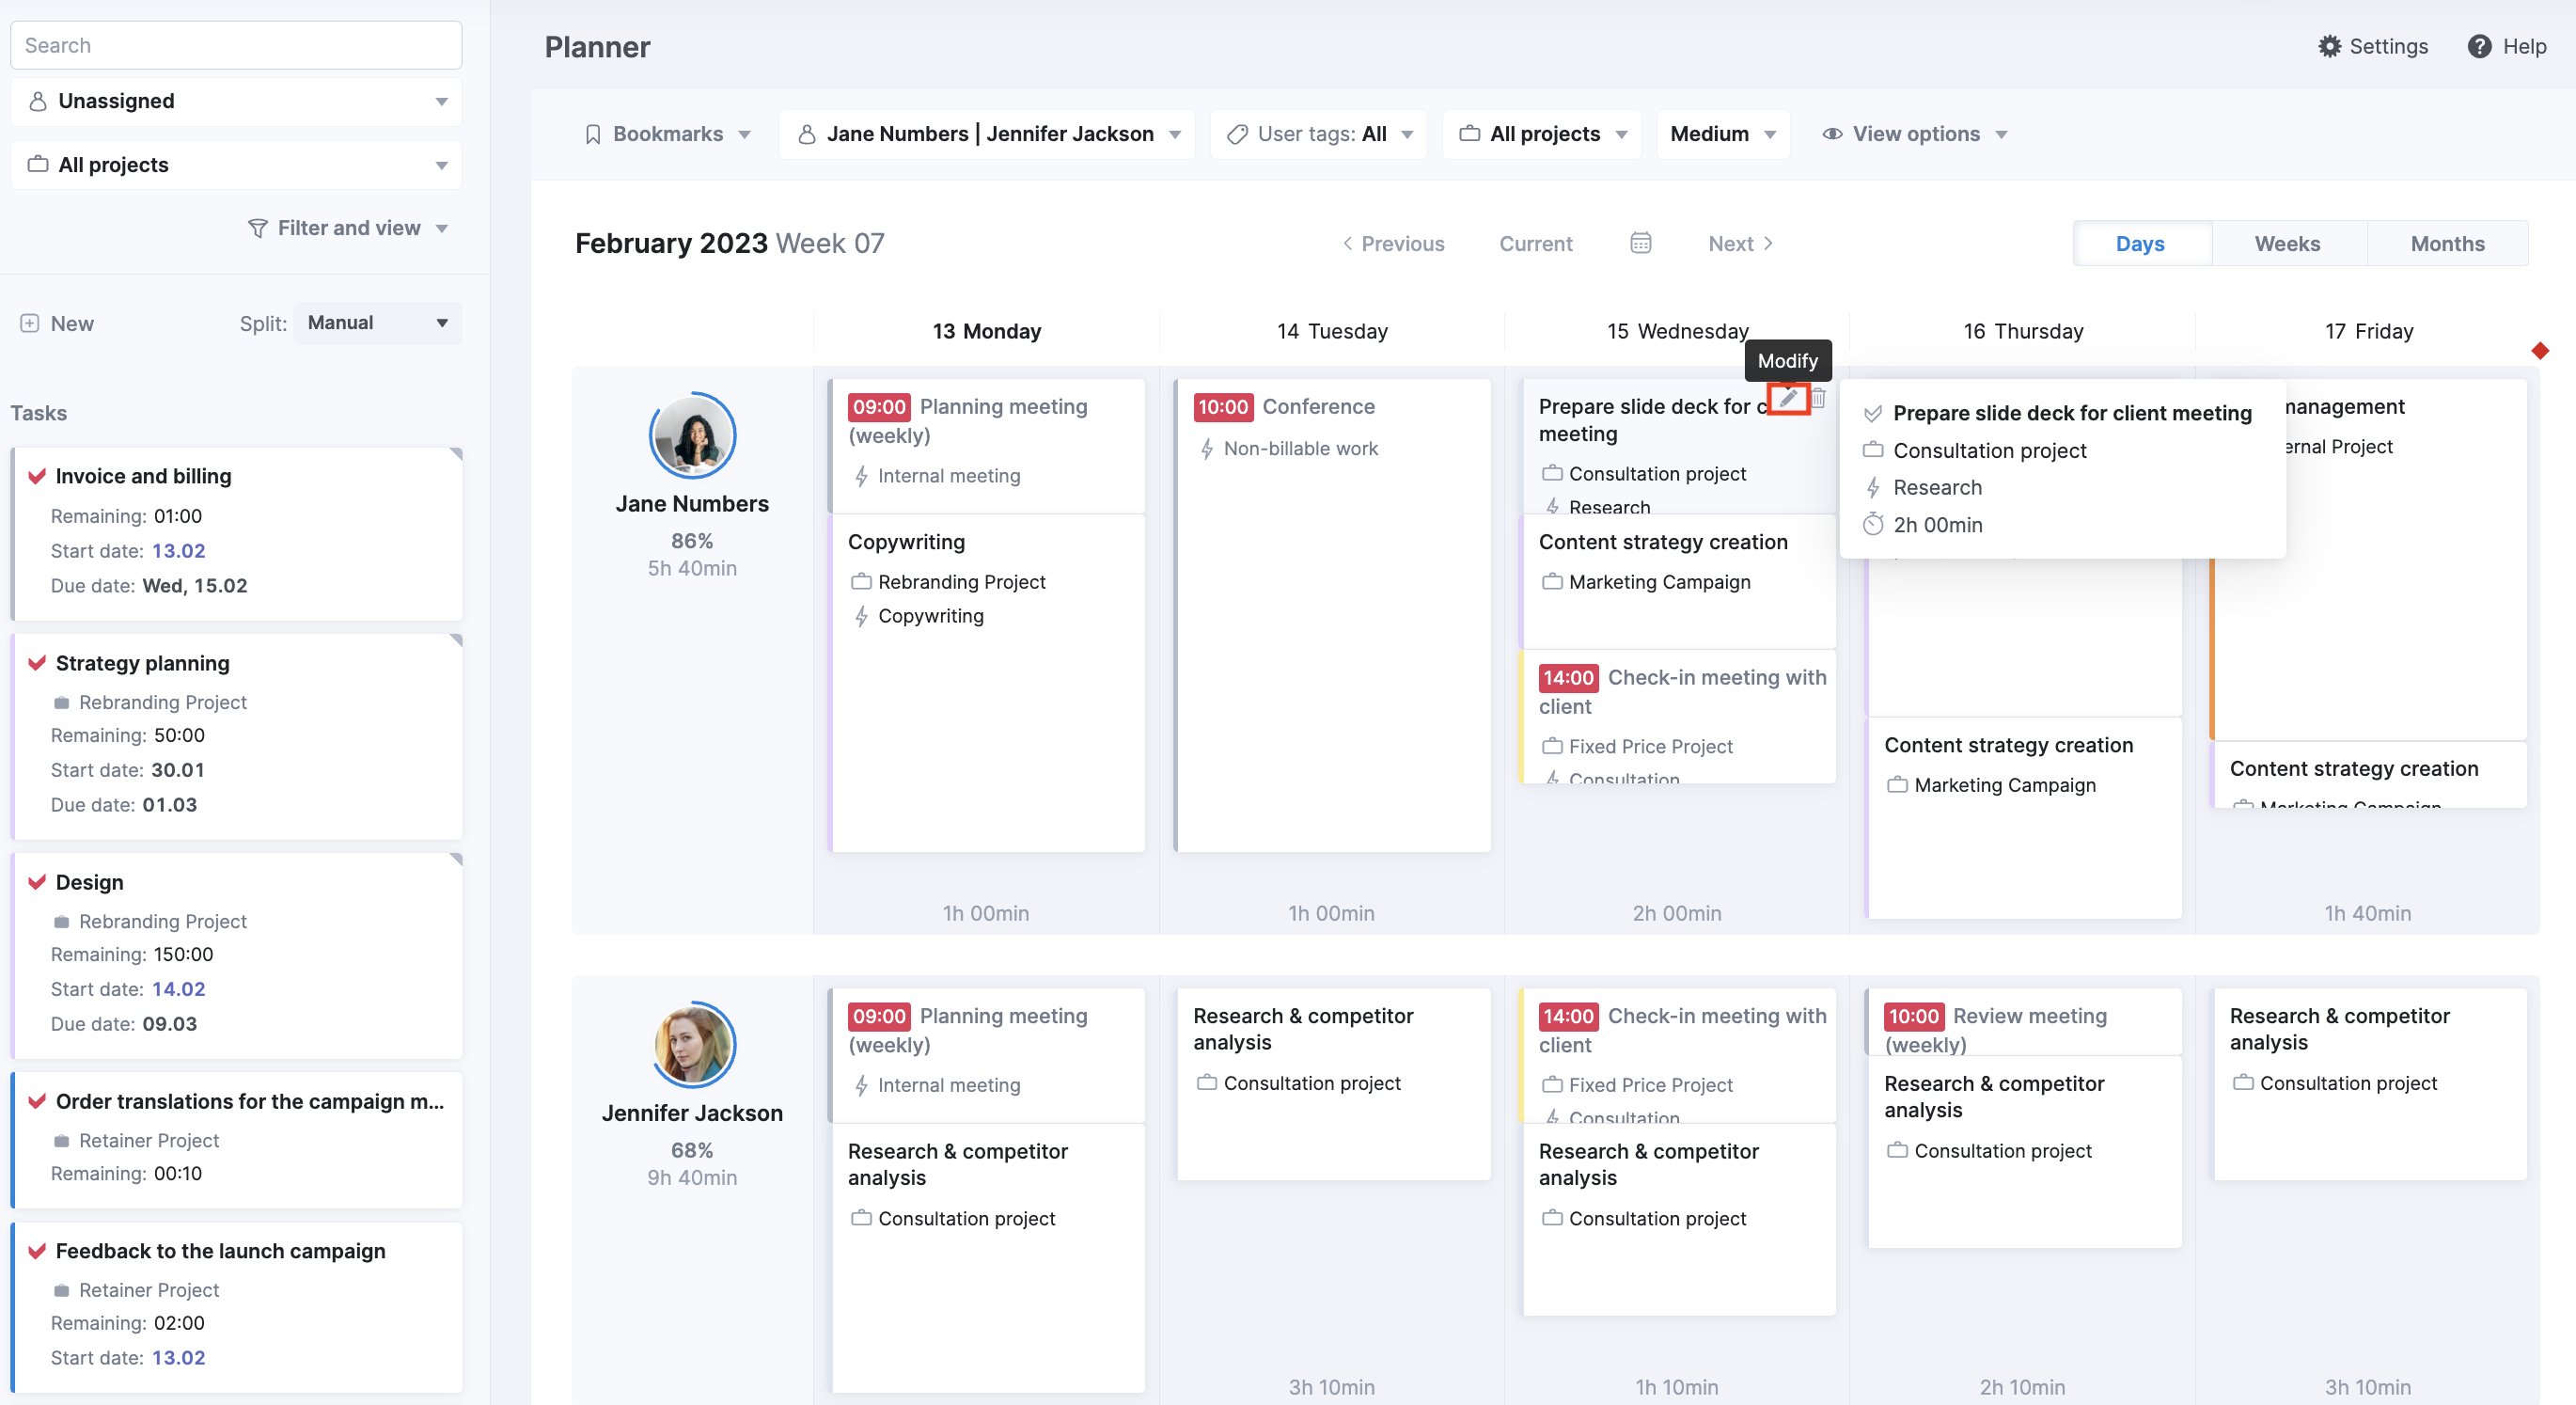Click the check icon in slide deck popup
Viewport: 2576px width, 1405px height.
1873,414
